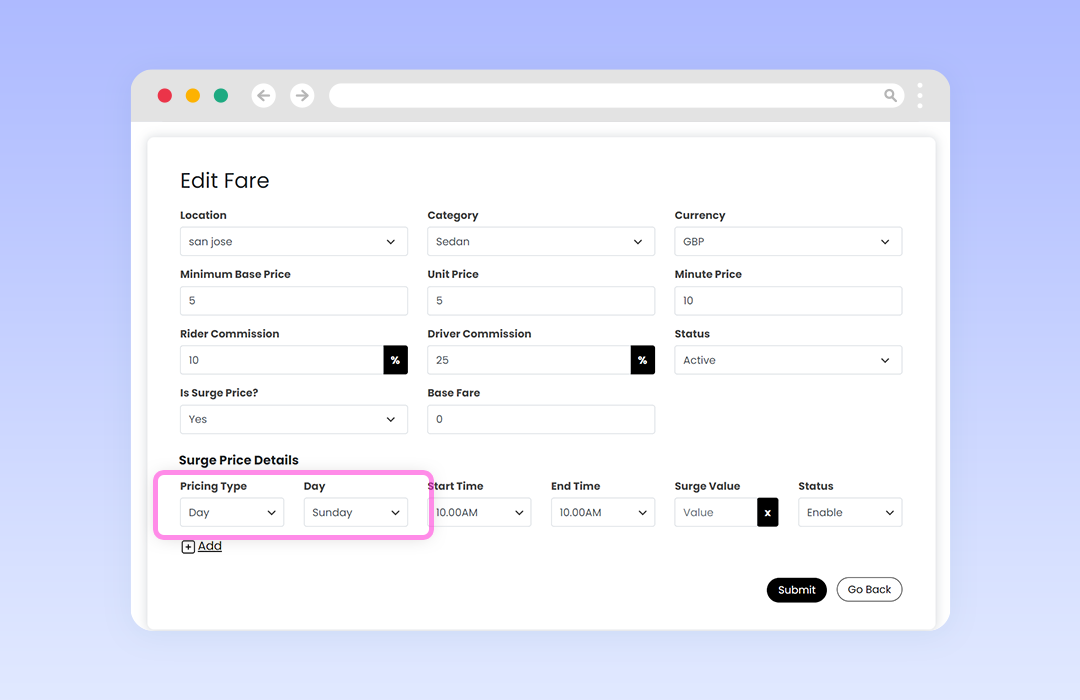Click the browser back arrow button
Screen dimensions: 1080x700
(x=264, y=96)
